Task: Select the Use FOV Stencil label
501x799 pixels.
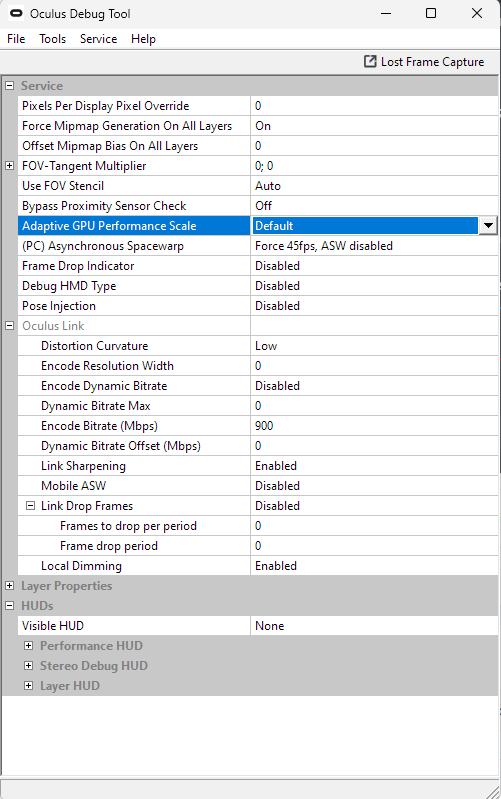Action: [x=63, y=185]
